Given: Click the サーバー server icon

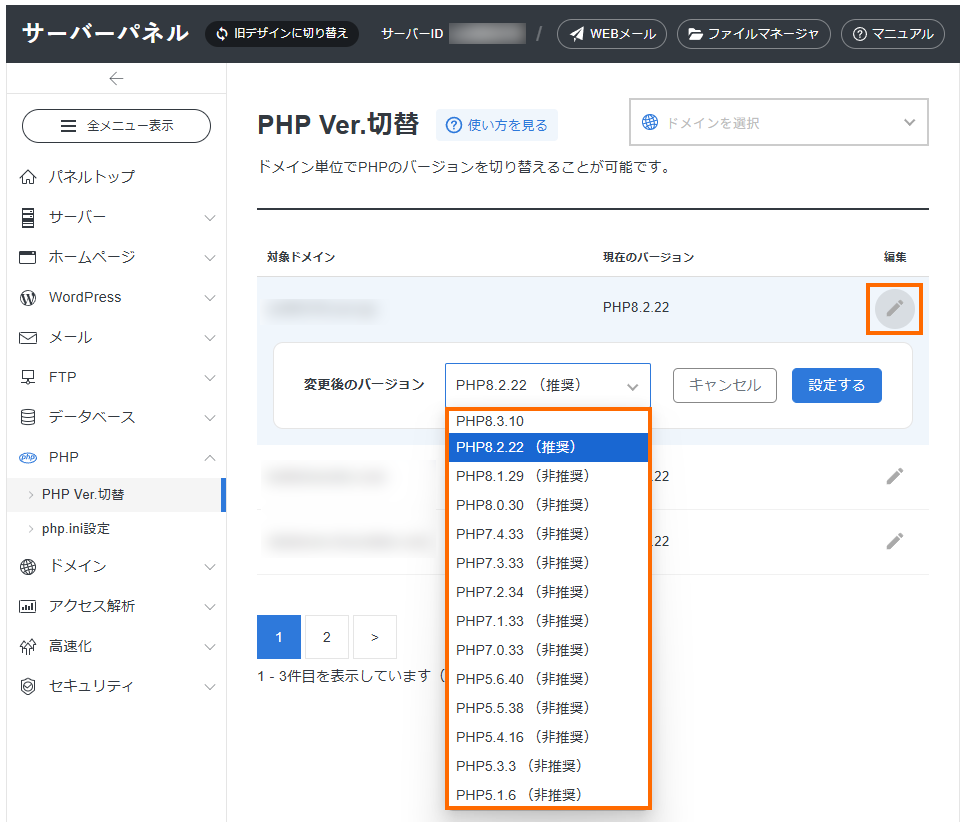Looking at the screenshot, I should click(x=28, y=218).
